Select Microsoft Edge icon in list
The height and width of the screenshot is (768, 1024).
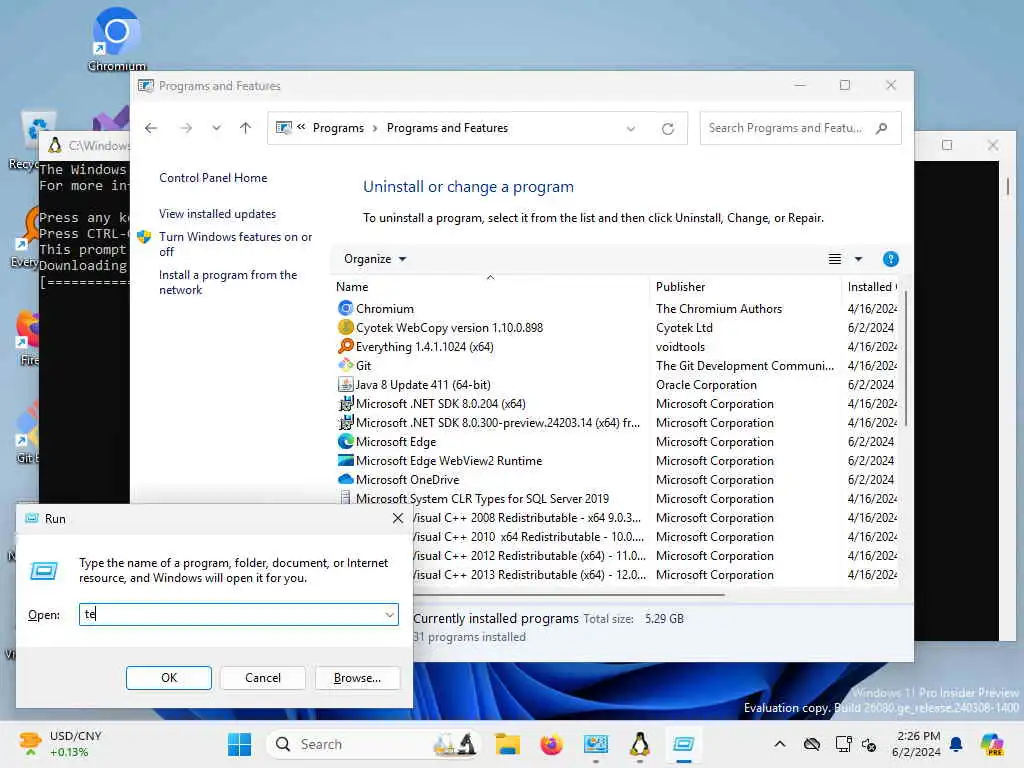(x=345, y=441)
